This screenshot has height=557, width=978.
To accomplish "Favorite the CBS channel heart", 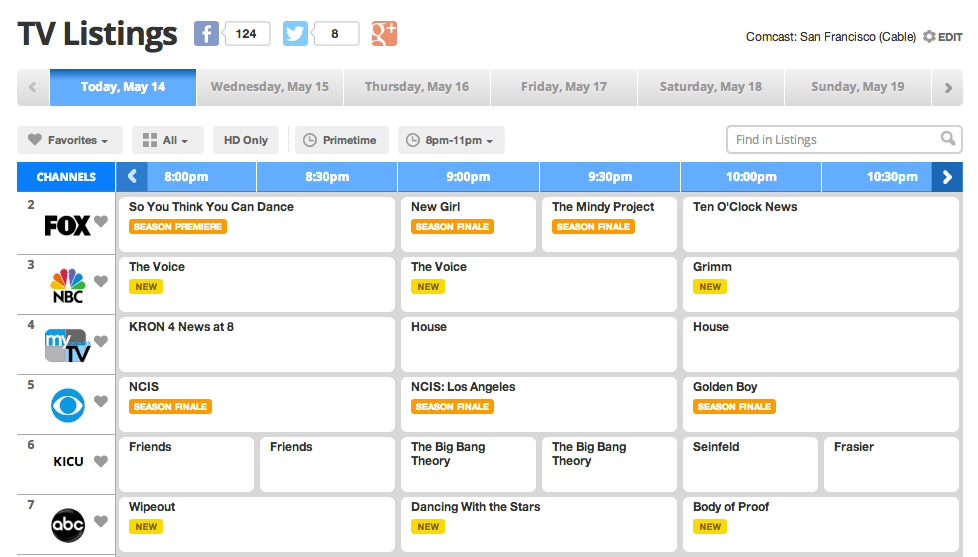I will click(x=101, y=401).
